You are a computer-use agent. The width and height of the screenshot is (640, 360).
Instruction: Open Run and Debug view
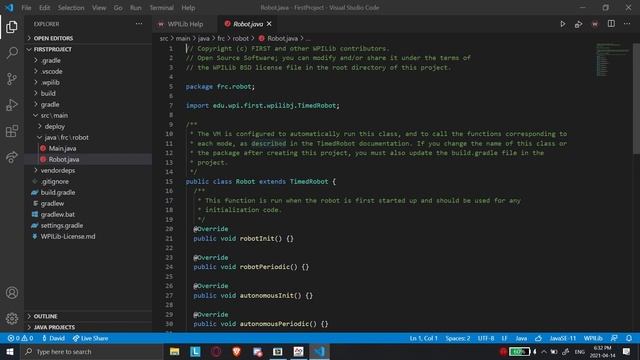[12, 105]
